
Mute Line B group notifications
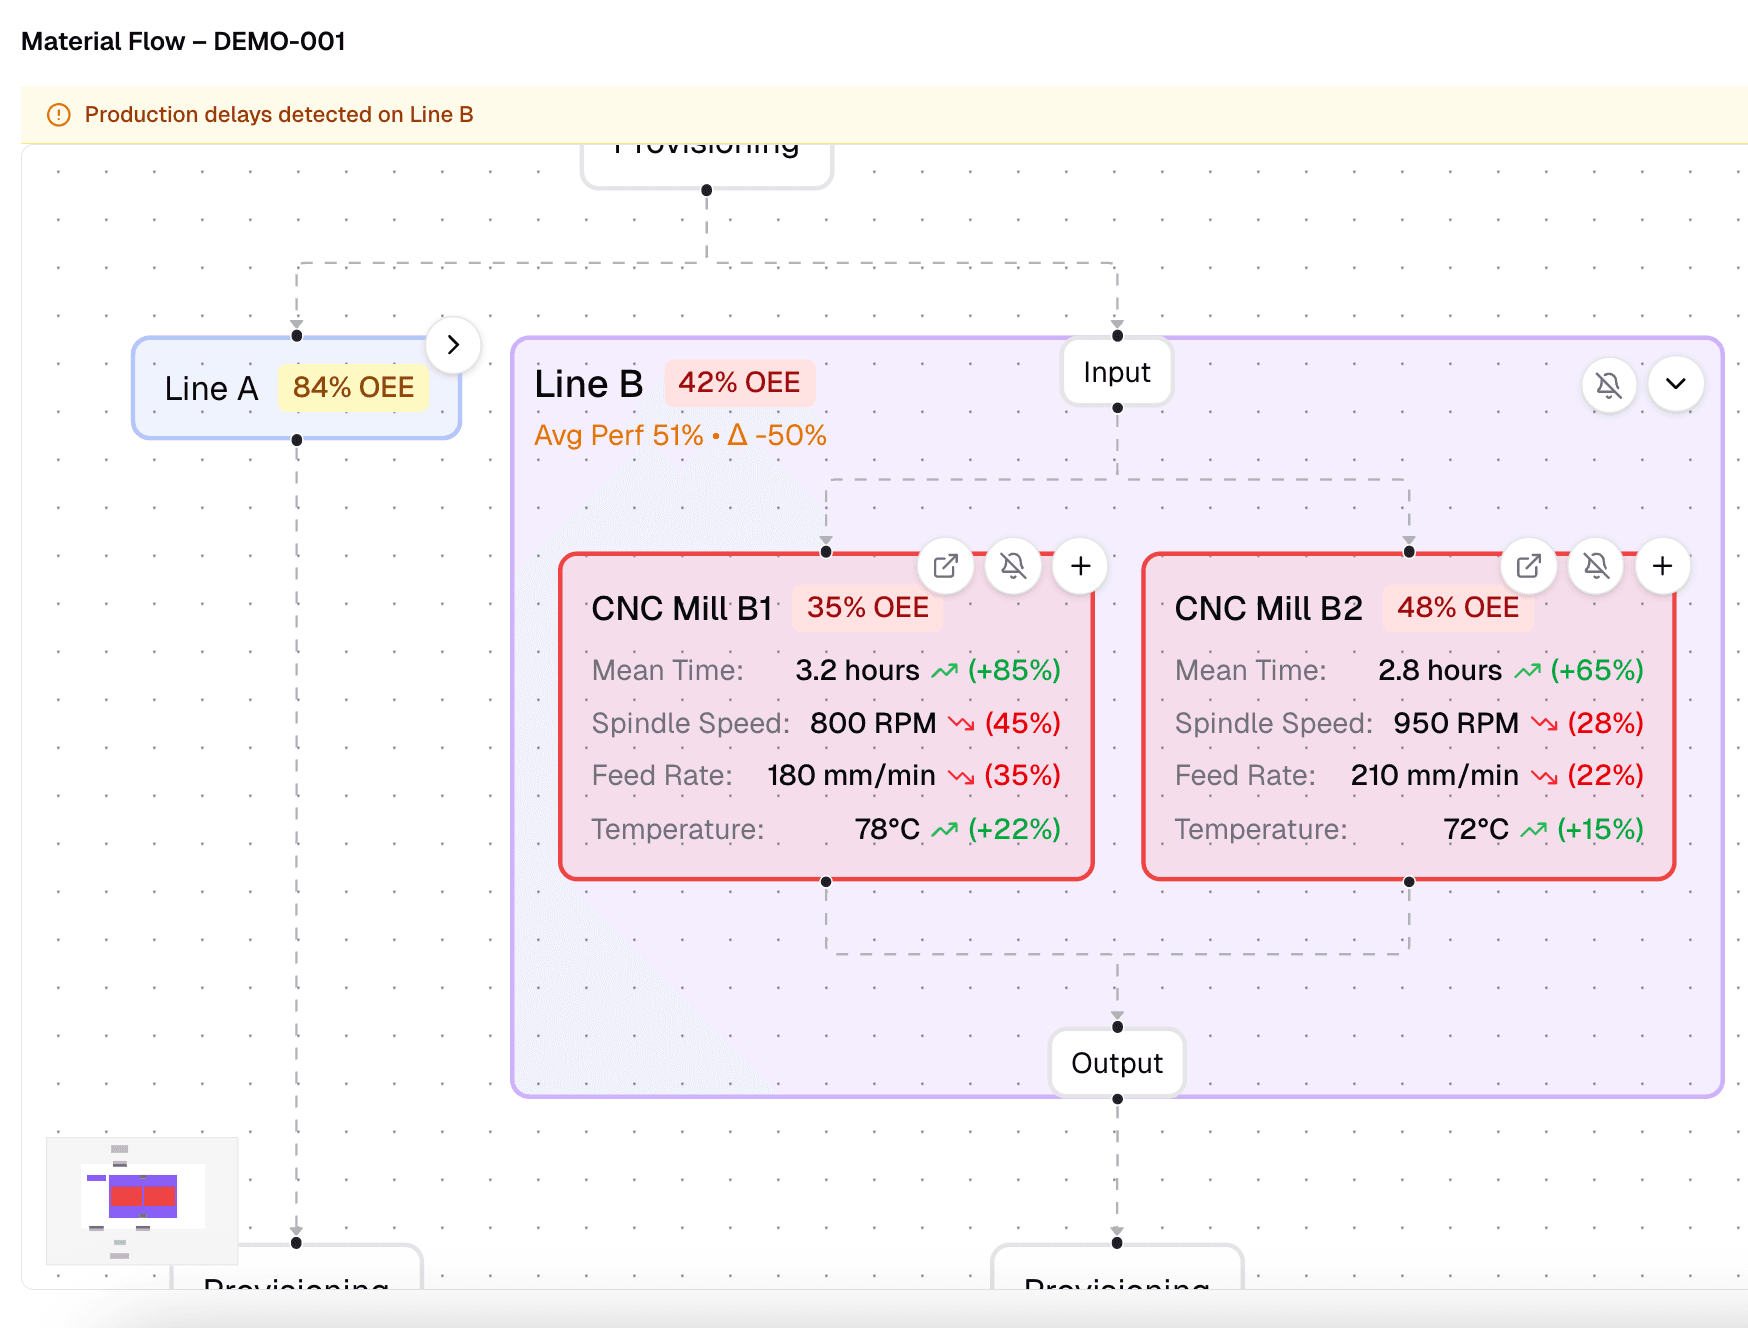pyautogui.click(x=1608, y=385)
